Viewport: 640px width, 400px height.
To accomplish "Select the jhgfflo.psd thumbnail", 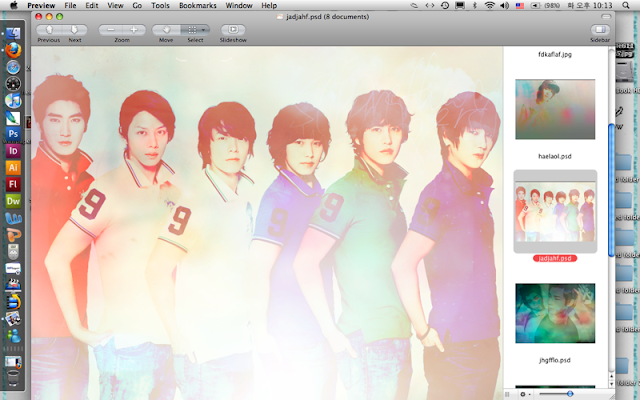I will 555,313.
